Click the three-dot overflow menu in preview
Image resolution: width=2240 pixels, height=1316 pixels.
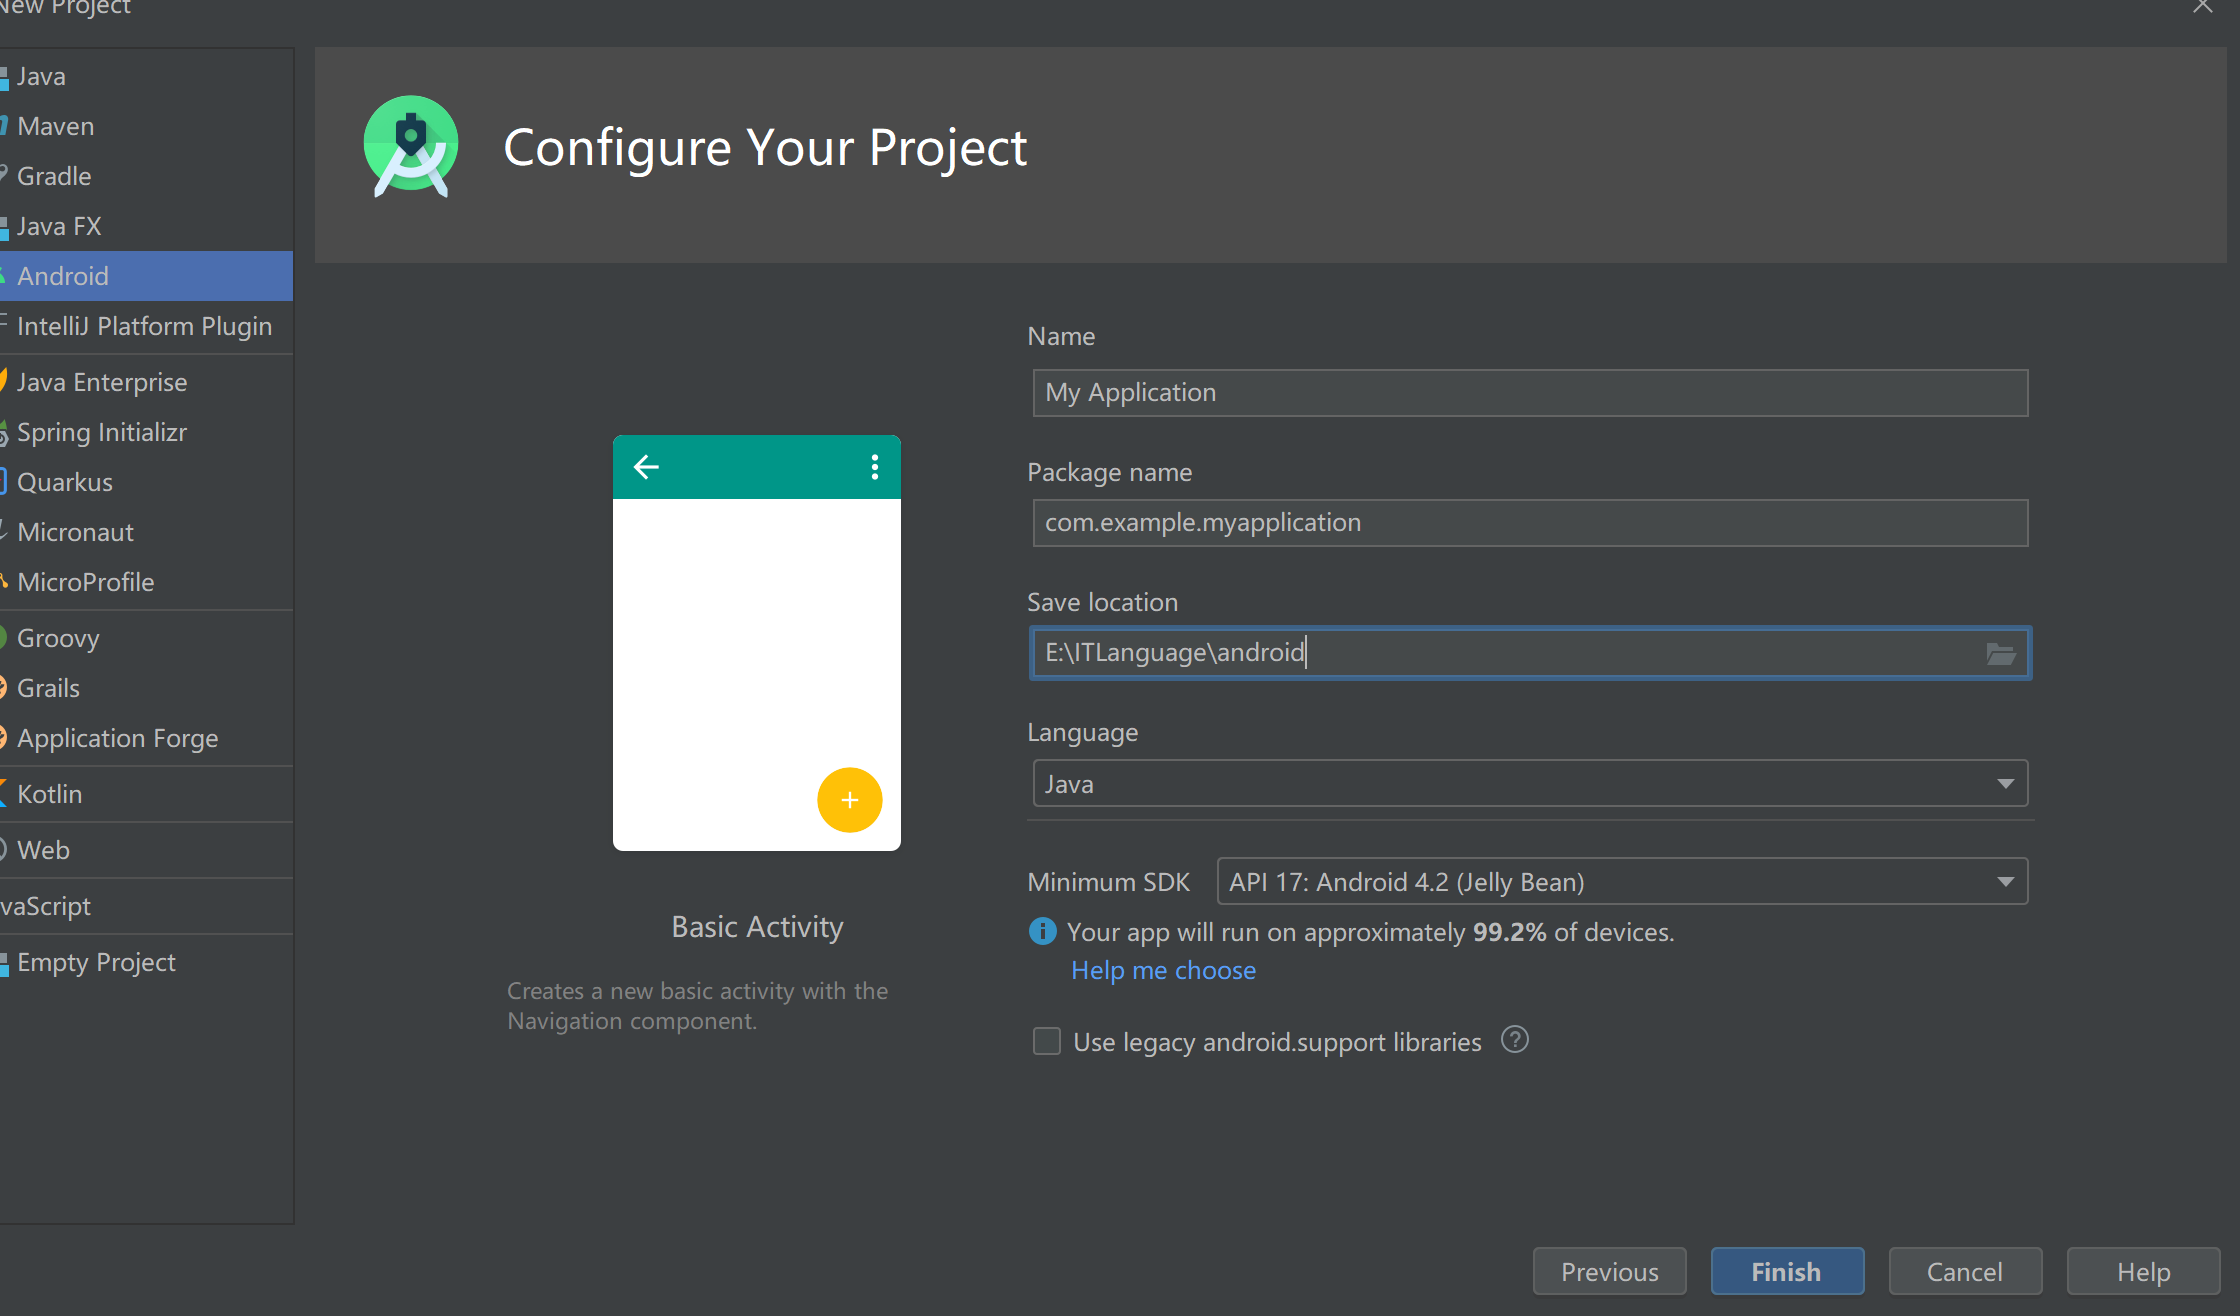coord(875,467)
